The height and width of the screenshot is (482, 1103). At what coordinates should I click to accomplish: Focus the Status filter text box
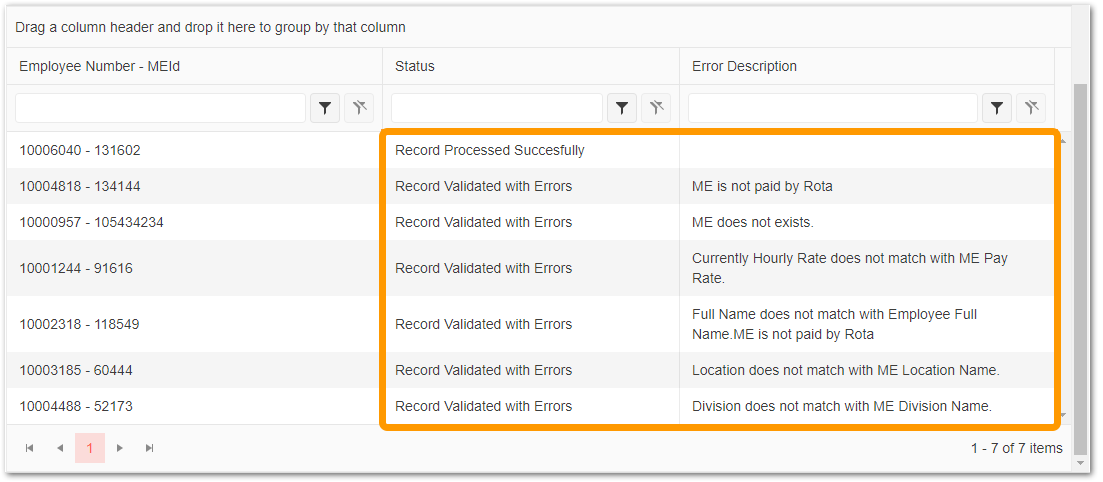[x=496, y=108]
